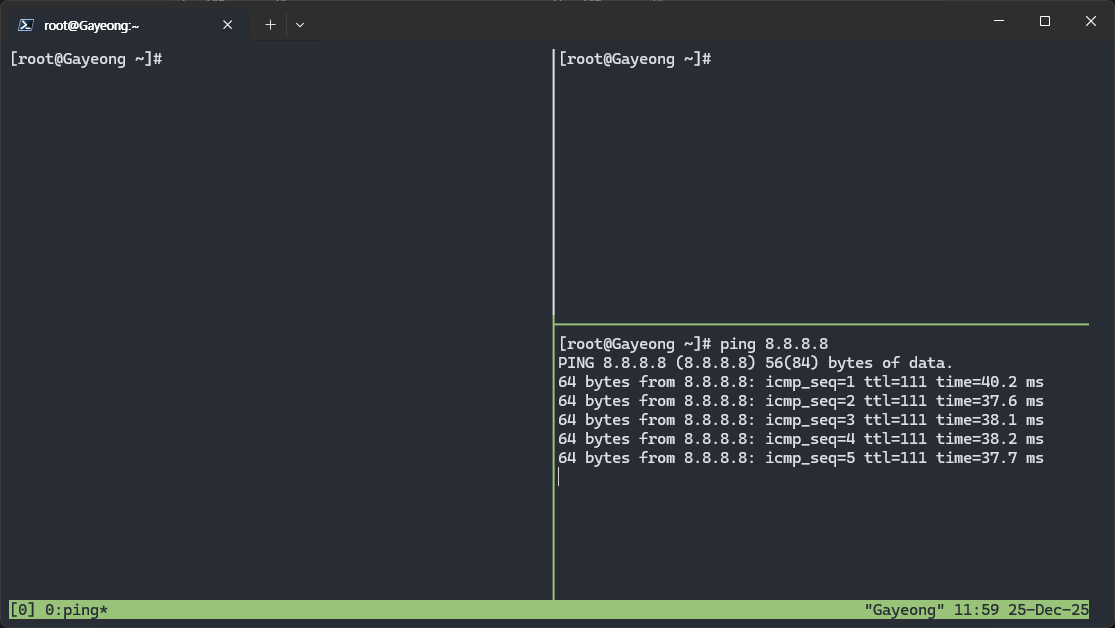Maximize the terminal window
Screen dimensions: 1115x628
(x=1044, y=21)
